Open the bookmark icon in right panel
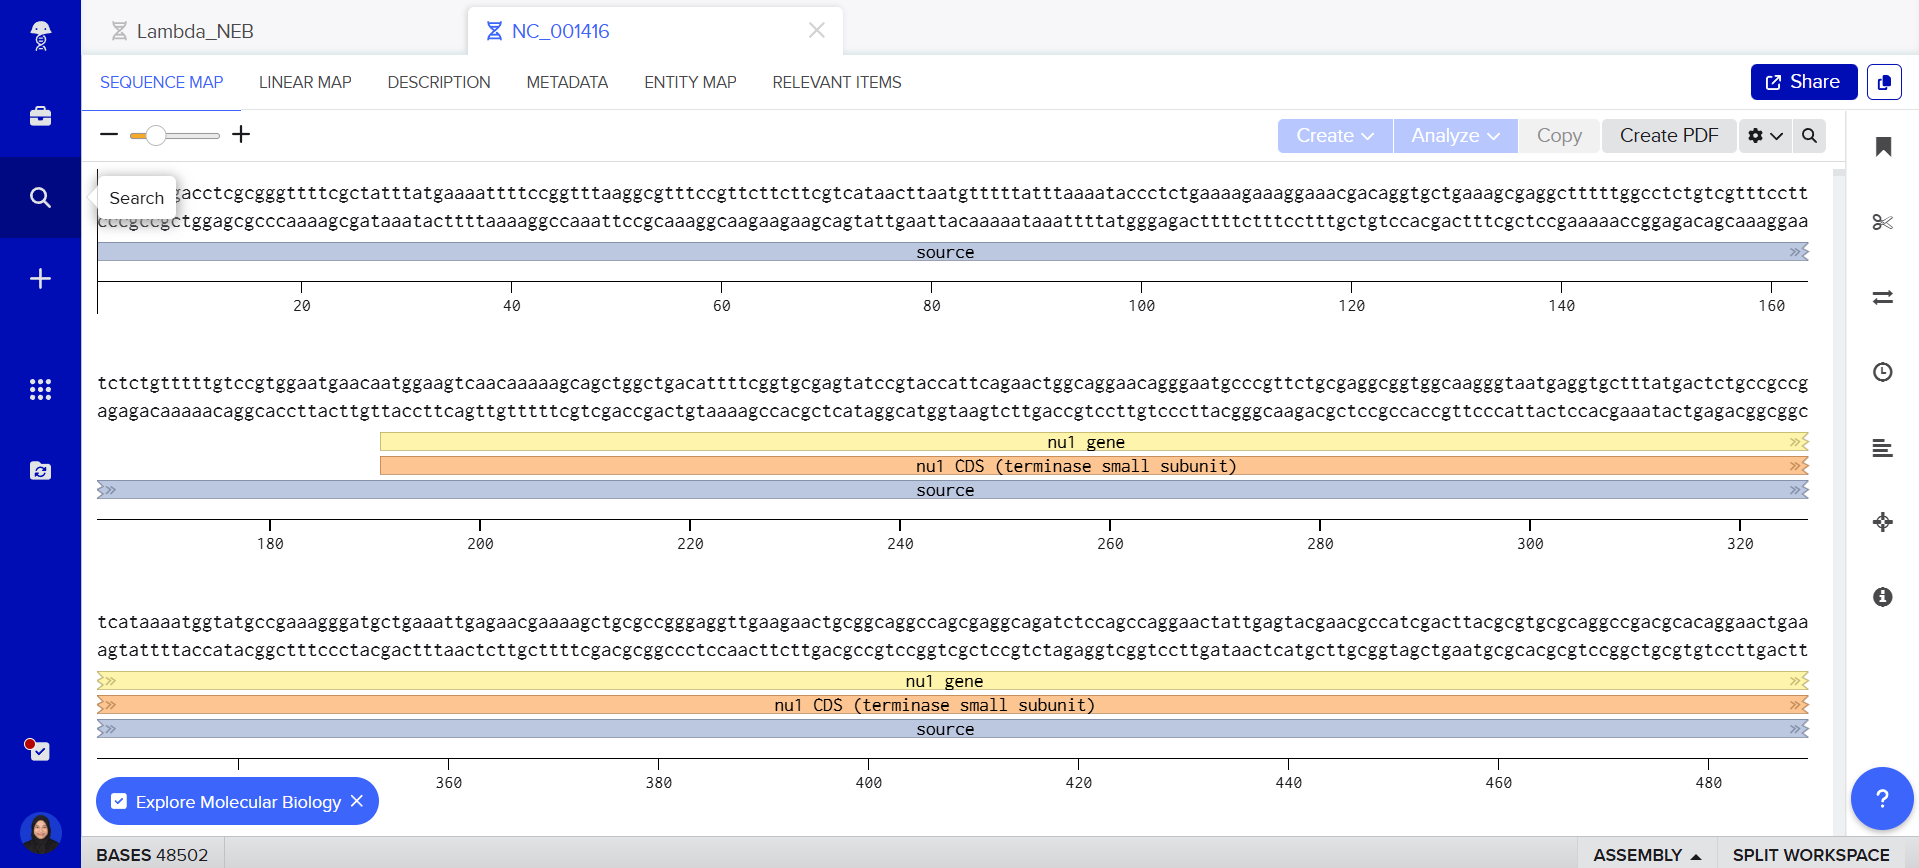This screenshot has width=1919, height=868. [x=1882, y=147]
